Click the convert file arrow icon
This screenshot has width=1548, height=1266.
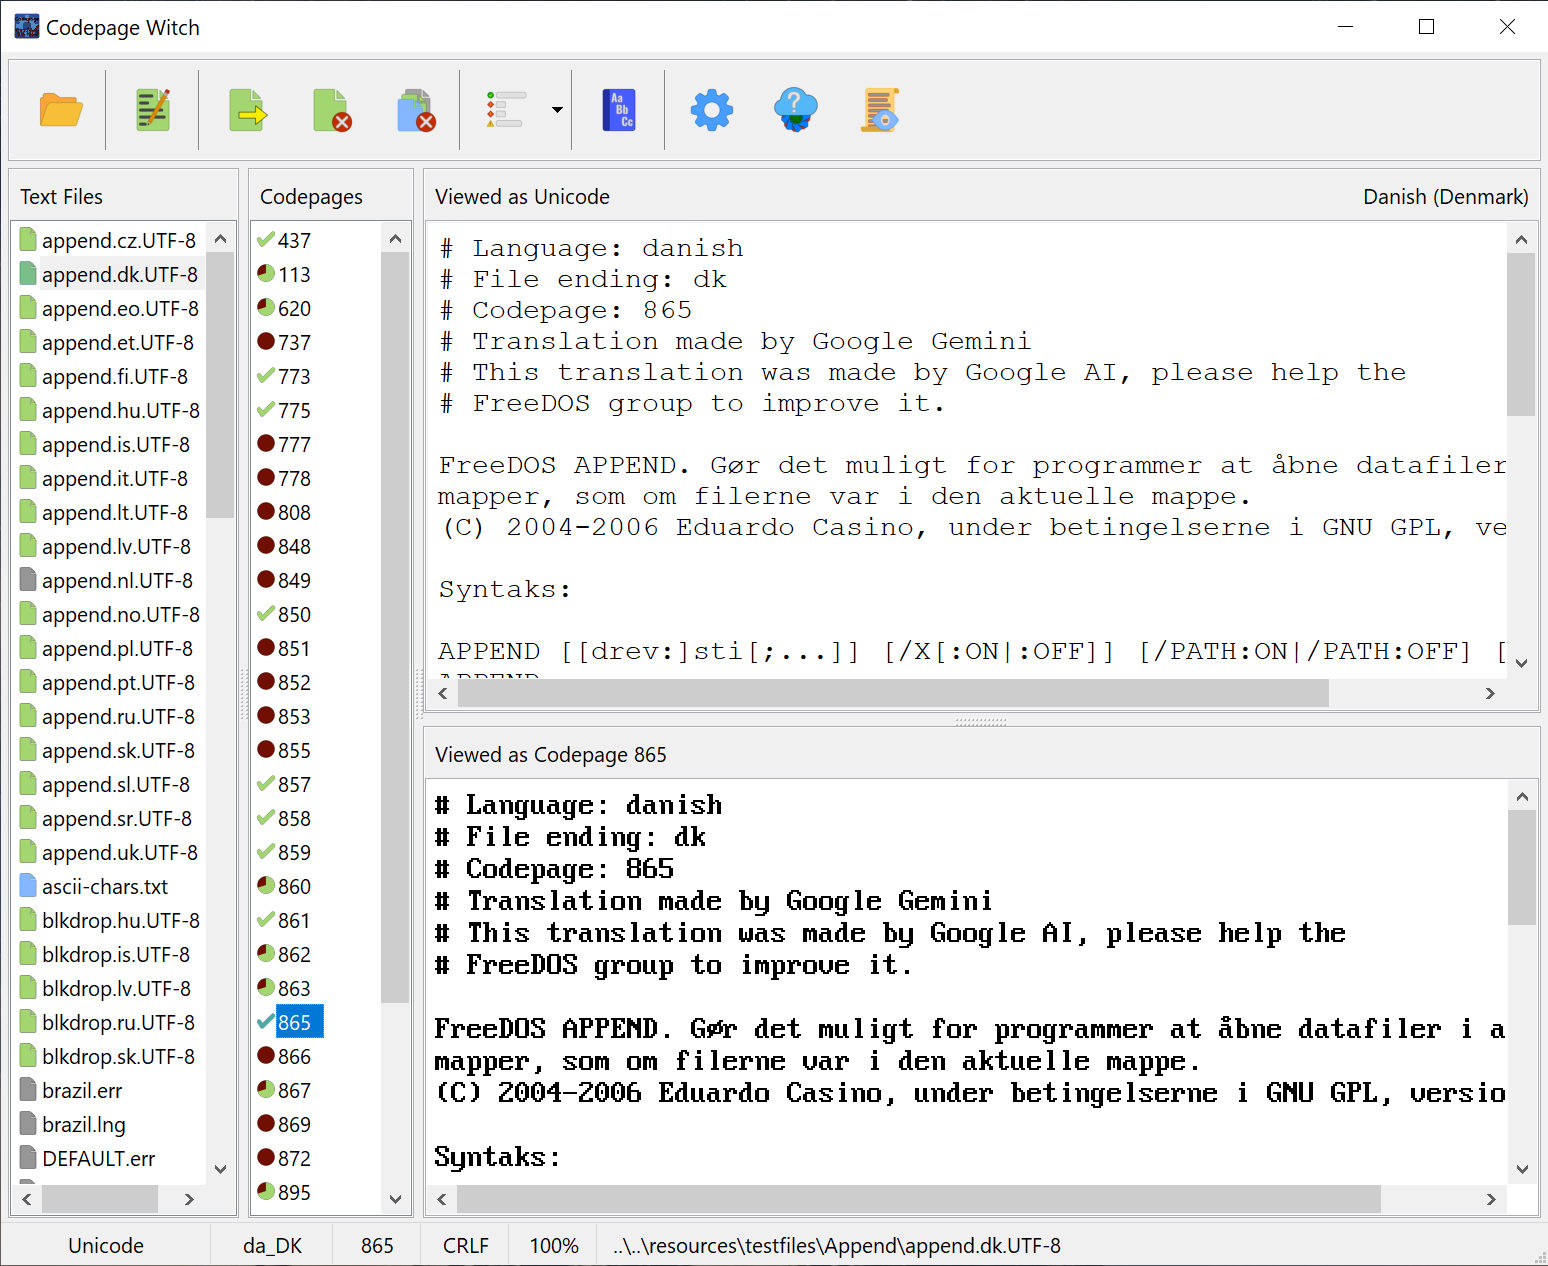[247, 110]
